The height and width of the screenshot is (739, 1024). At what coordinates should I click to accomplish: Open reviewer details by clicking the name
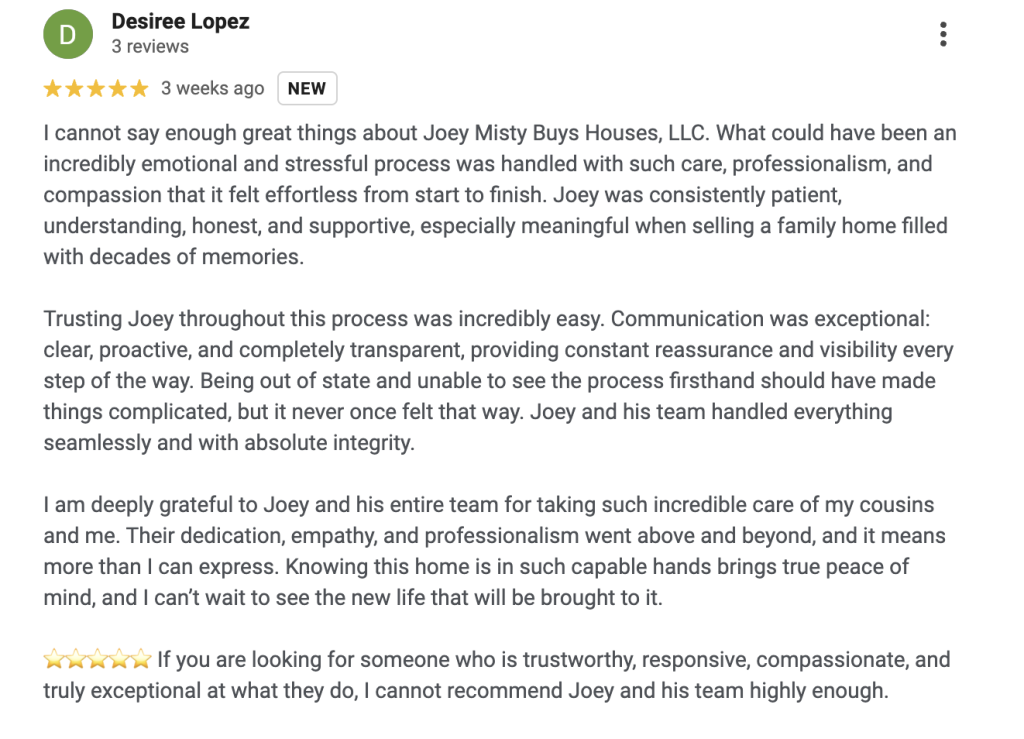coord(180,21)
